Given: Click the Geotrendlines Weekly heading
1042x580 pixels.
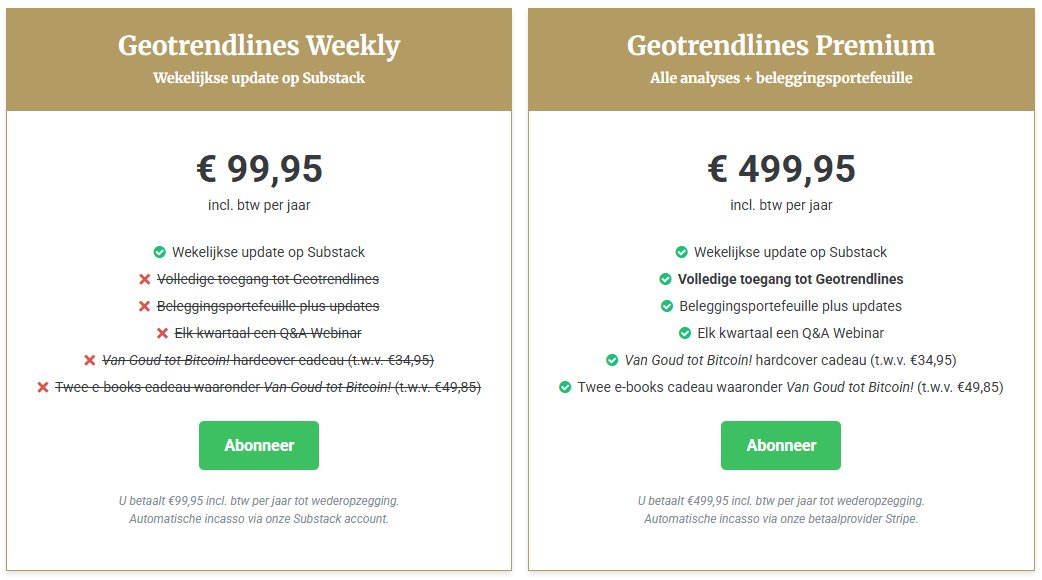Looking at the screenshot, I should point(259,46).
